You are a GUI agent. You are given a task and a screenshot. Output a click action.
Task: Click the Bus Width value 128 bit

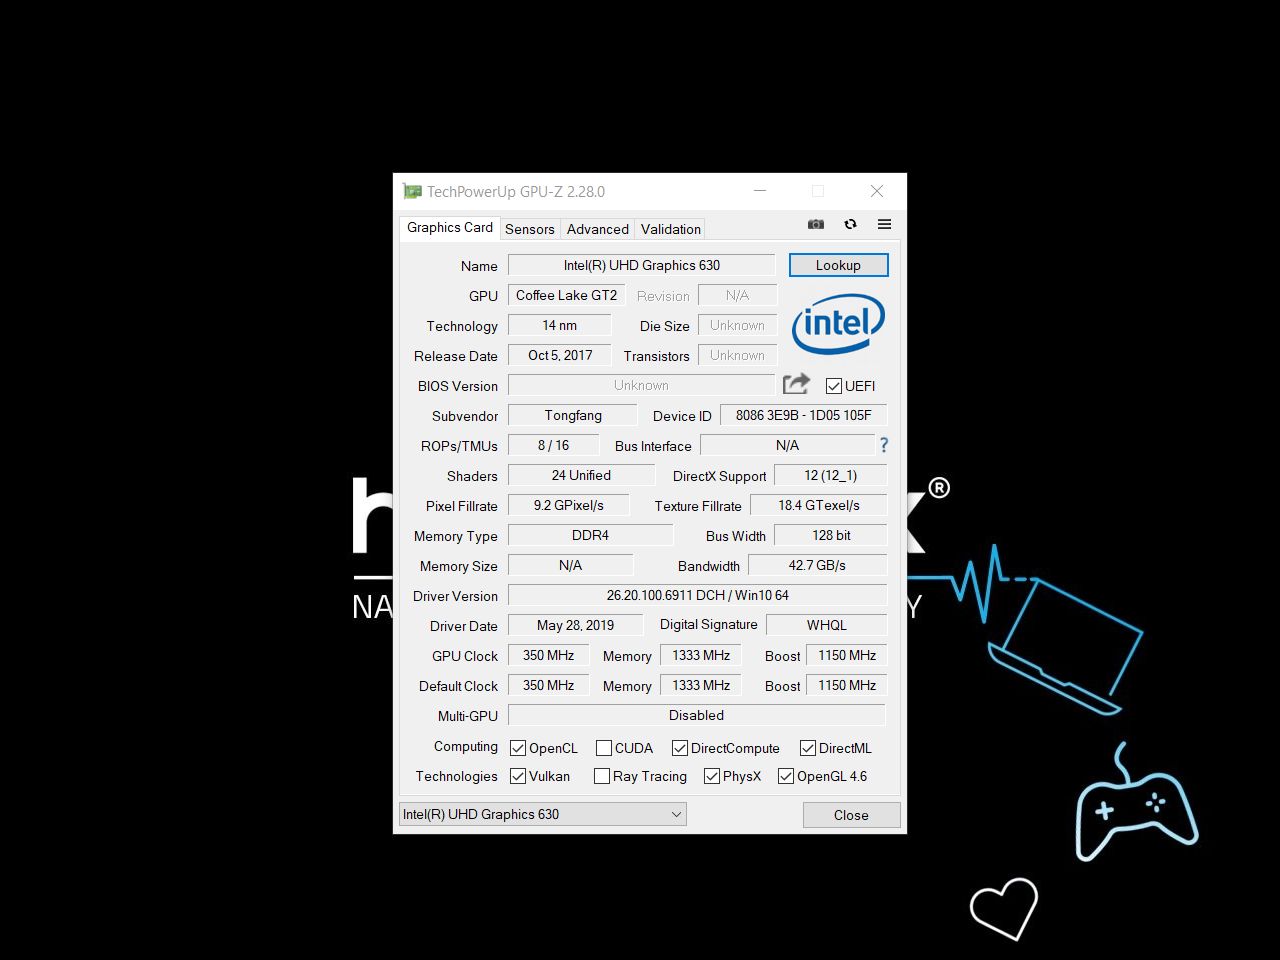(831, 535)
